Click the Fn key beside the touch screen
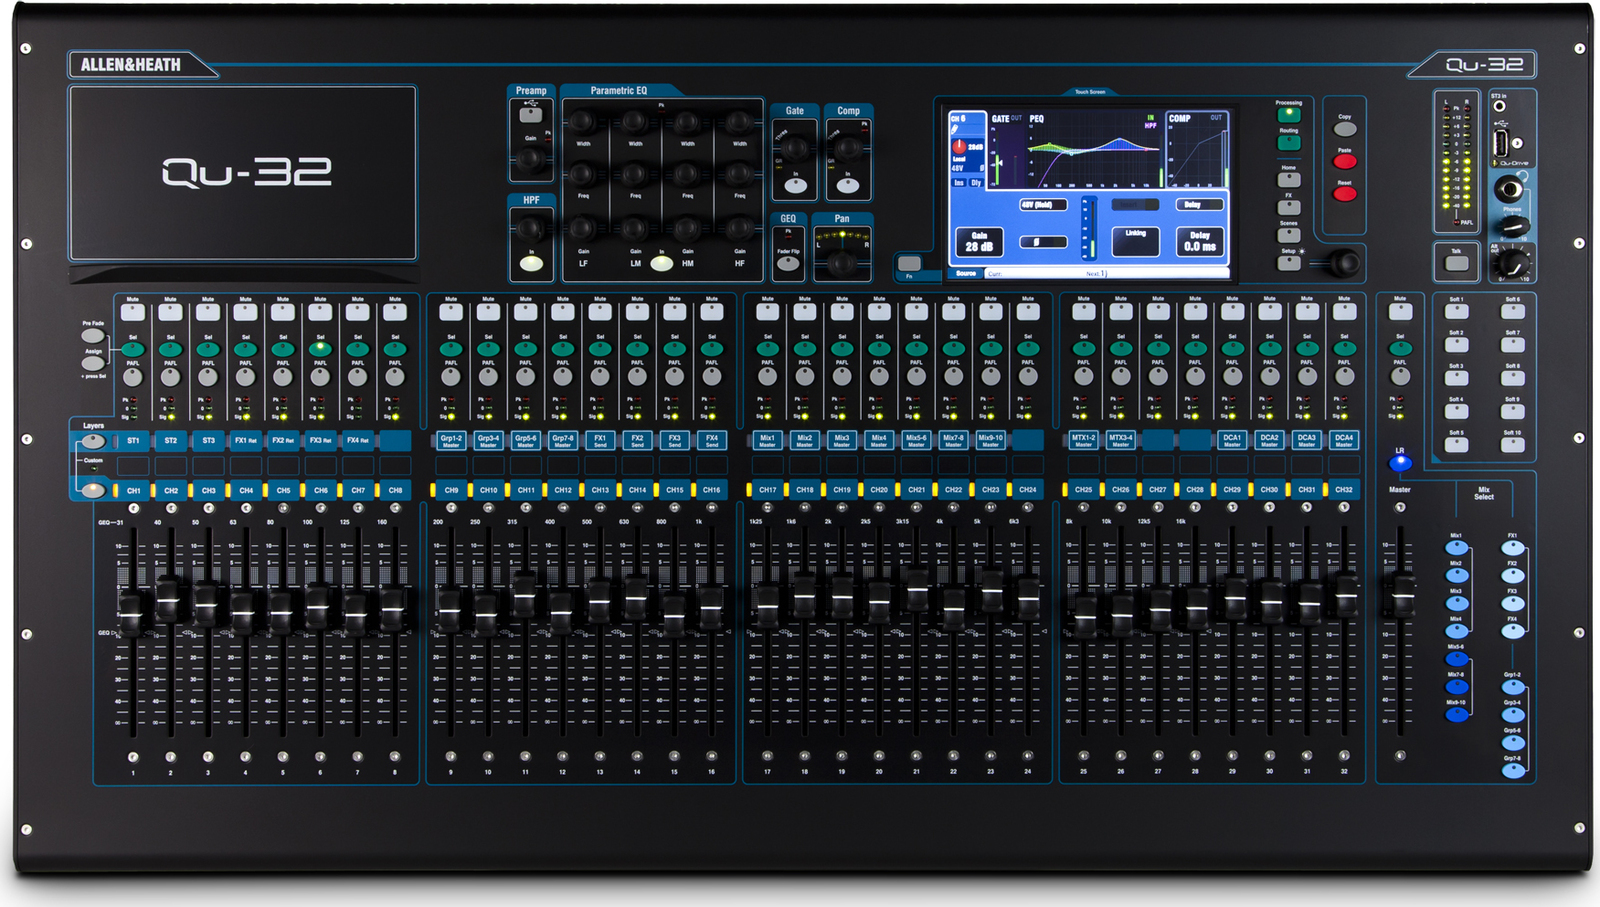 [x=909, y=264]
